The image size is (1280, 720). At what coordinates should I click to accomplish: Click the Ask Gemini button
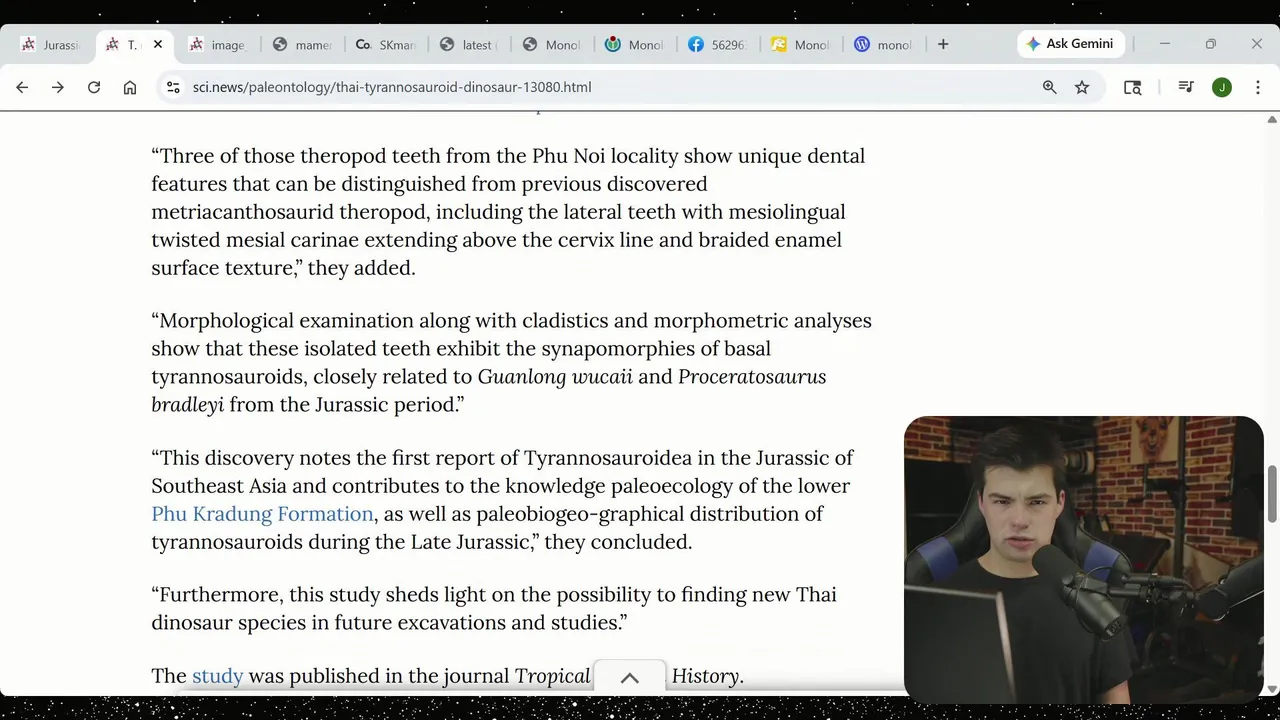click(1071, 44)
